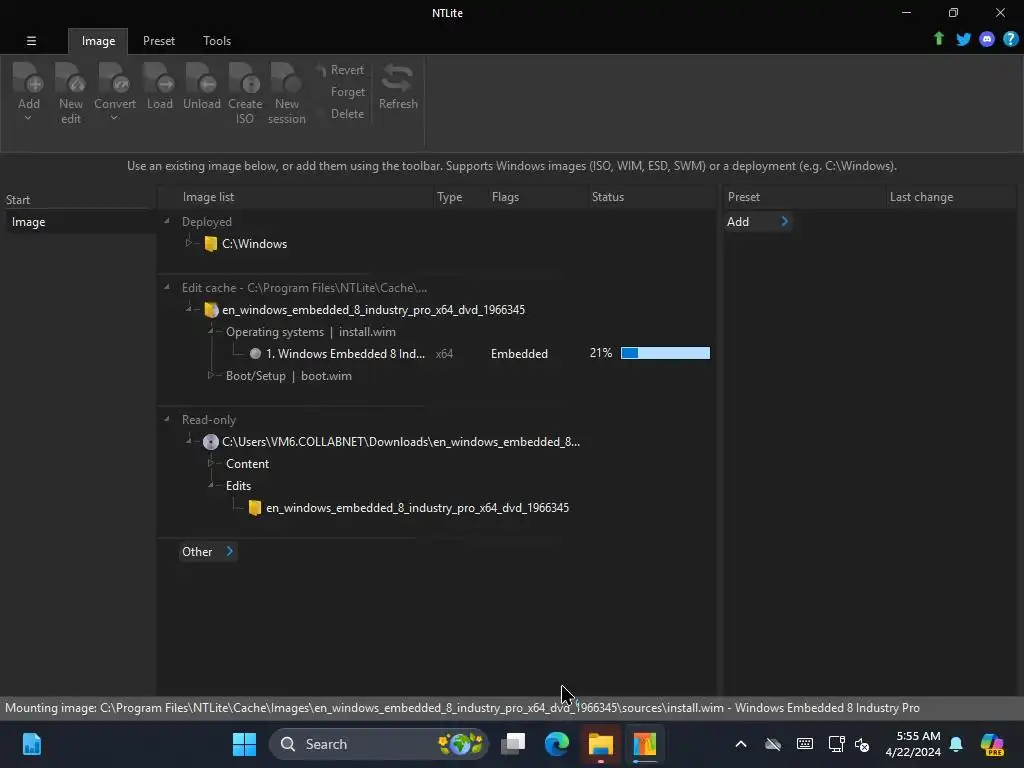The image size is (1024, 768).
Task: Open the Windows Start button
Action: [x=244, y=744]
